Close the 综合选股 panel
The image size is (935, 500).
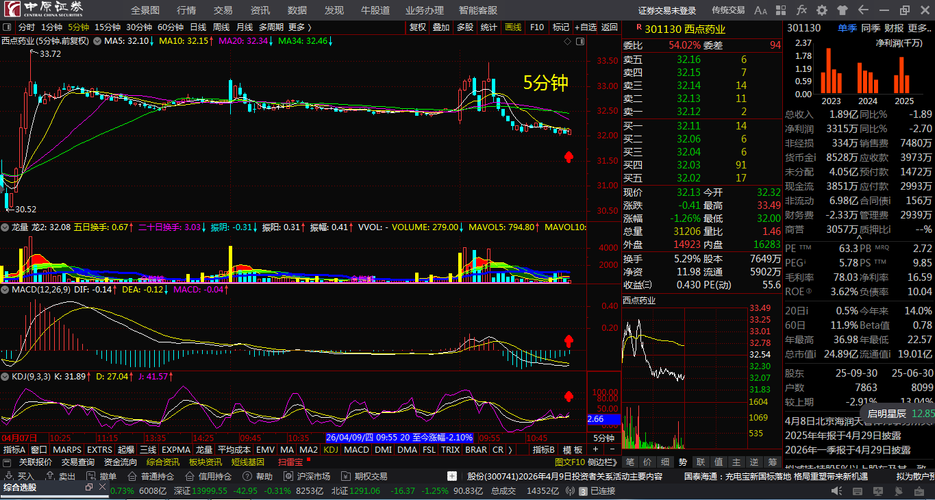(x=103, y=487)
